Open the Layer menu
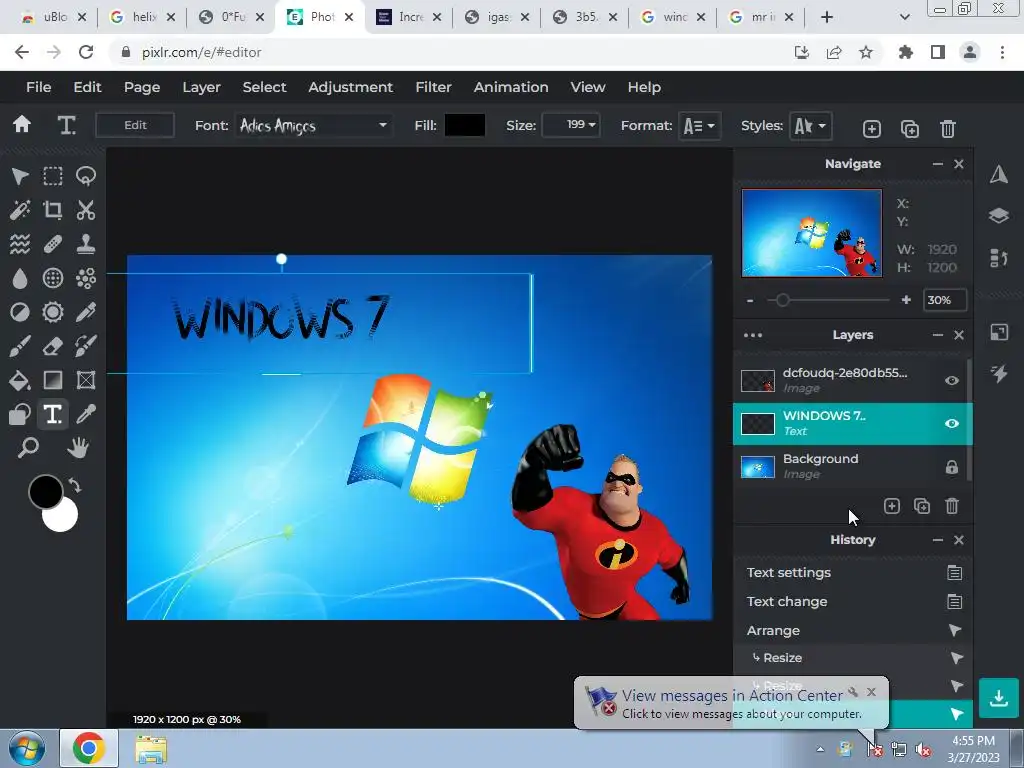This screenshot has height=768, width=1024. 201,87
